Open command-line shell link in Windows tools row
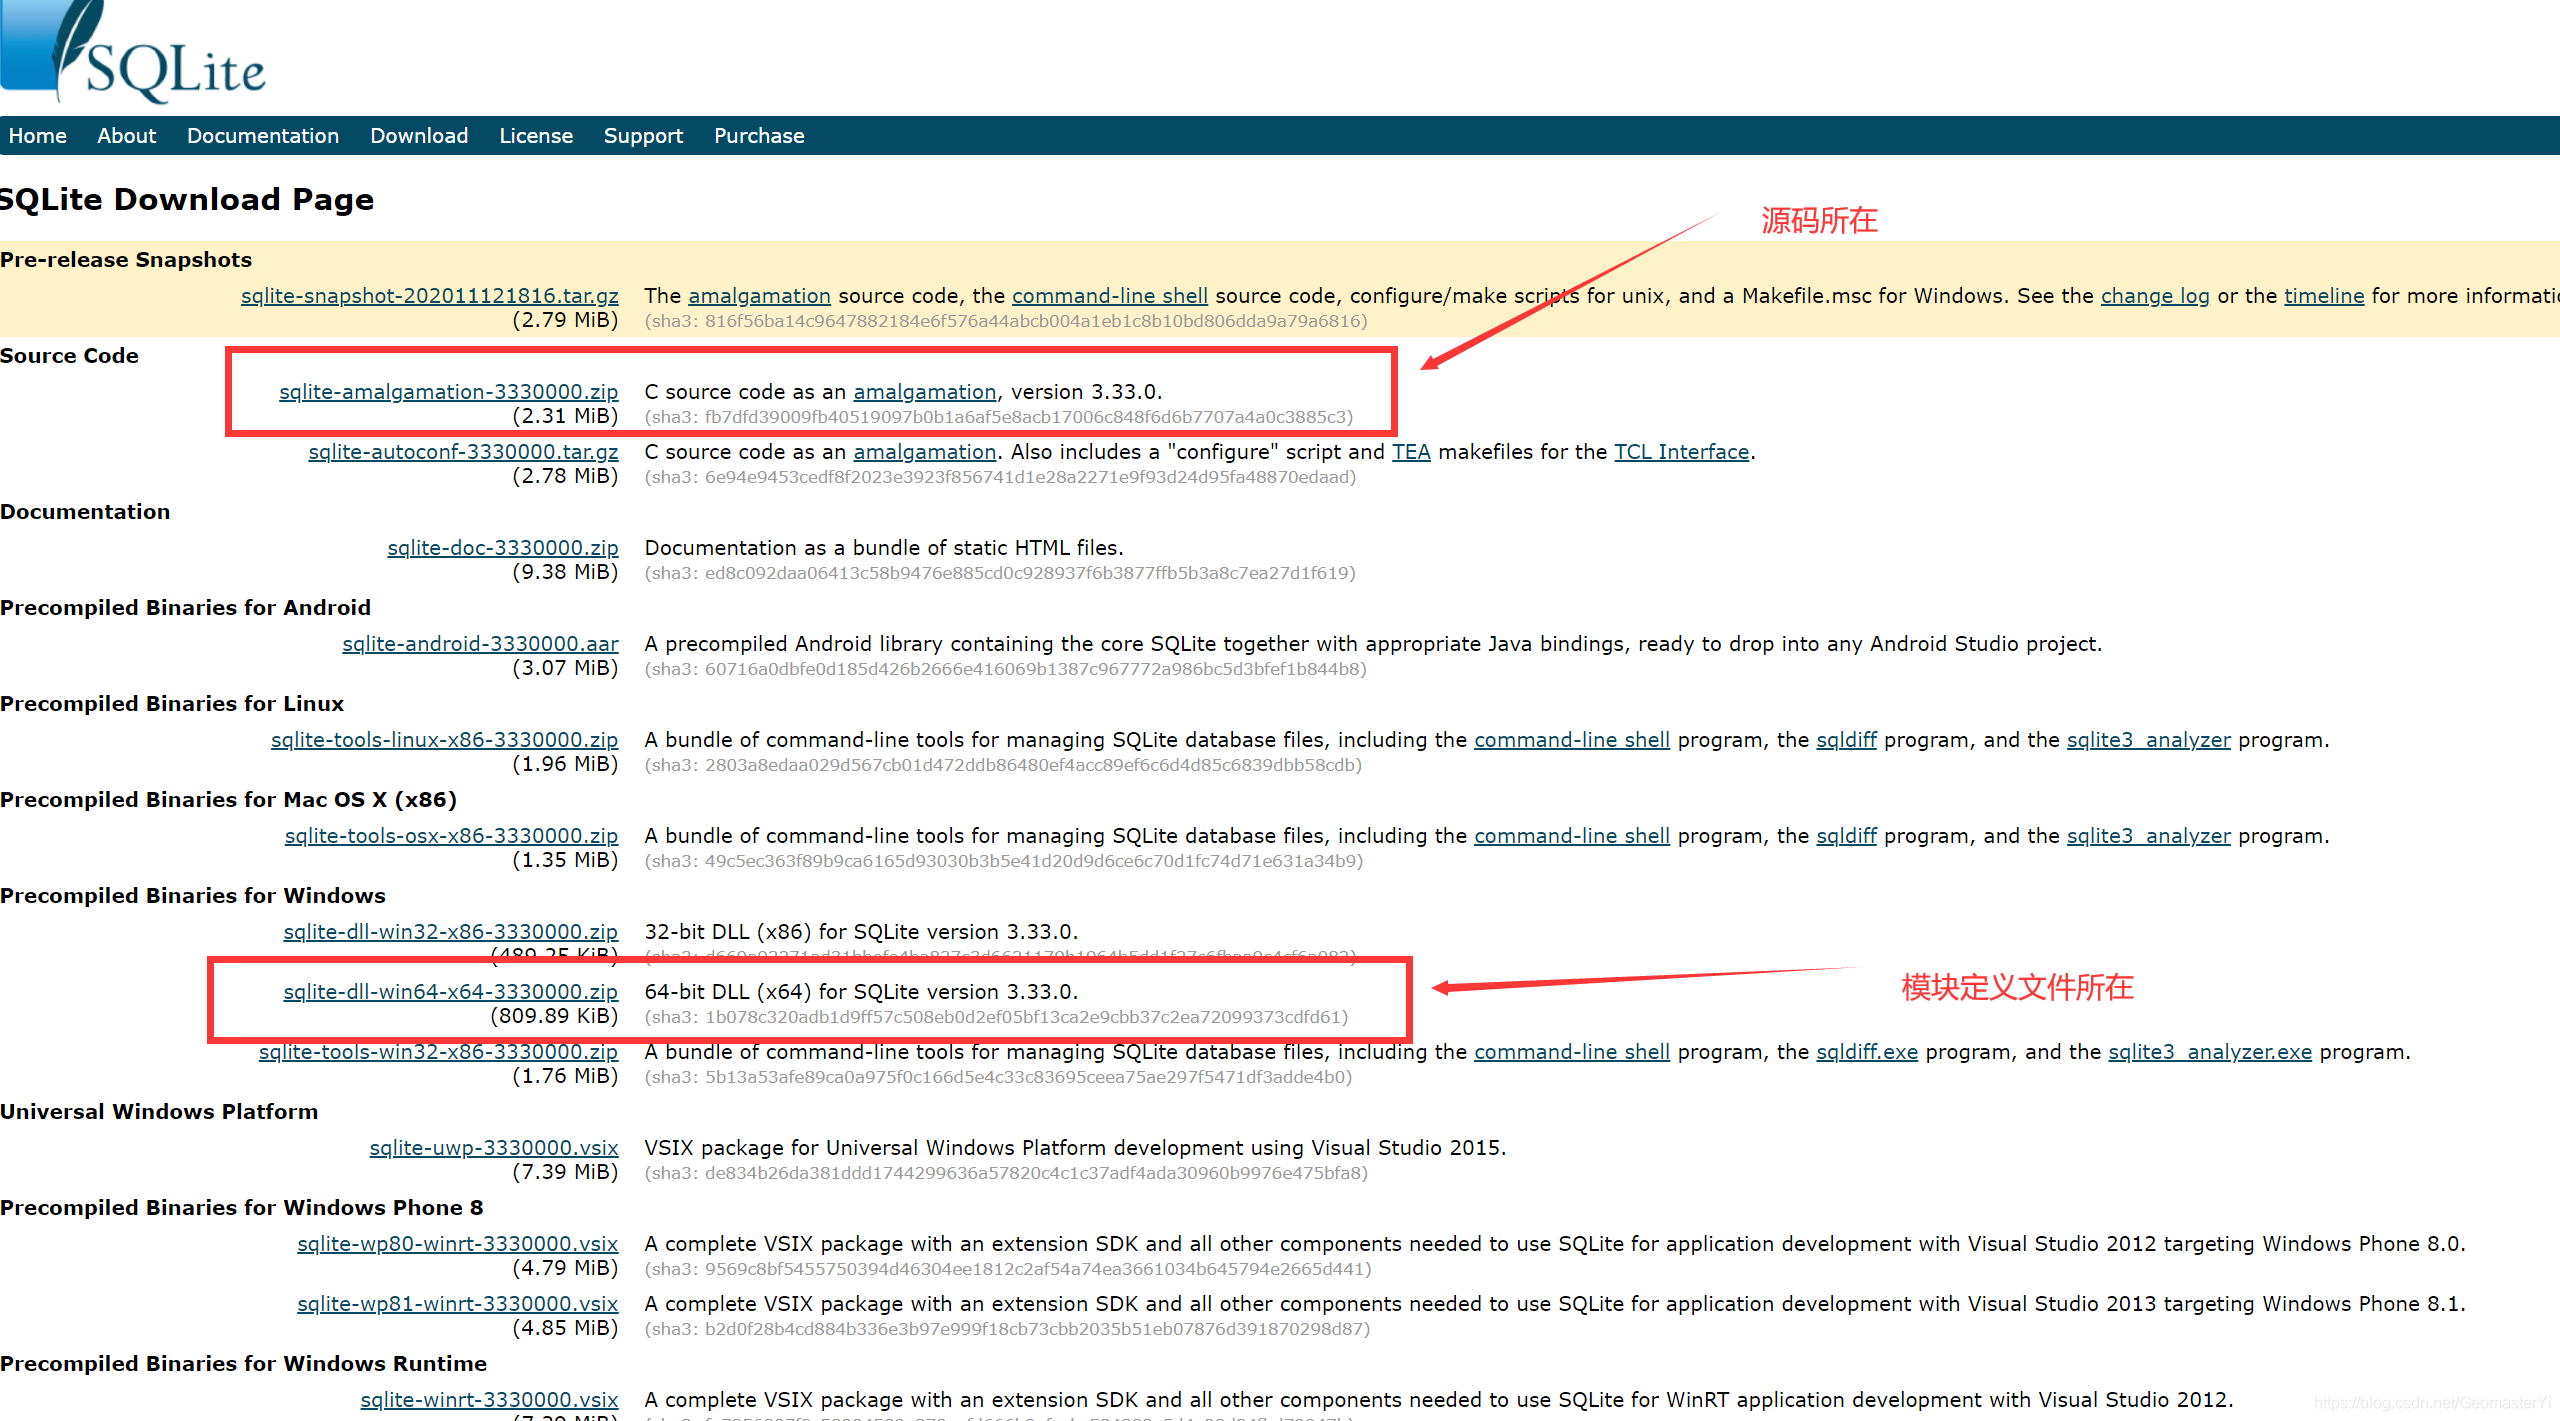The height and width of the screenshot is (1421, 2560). [x=1572, y=1052]
